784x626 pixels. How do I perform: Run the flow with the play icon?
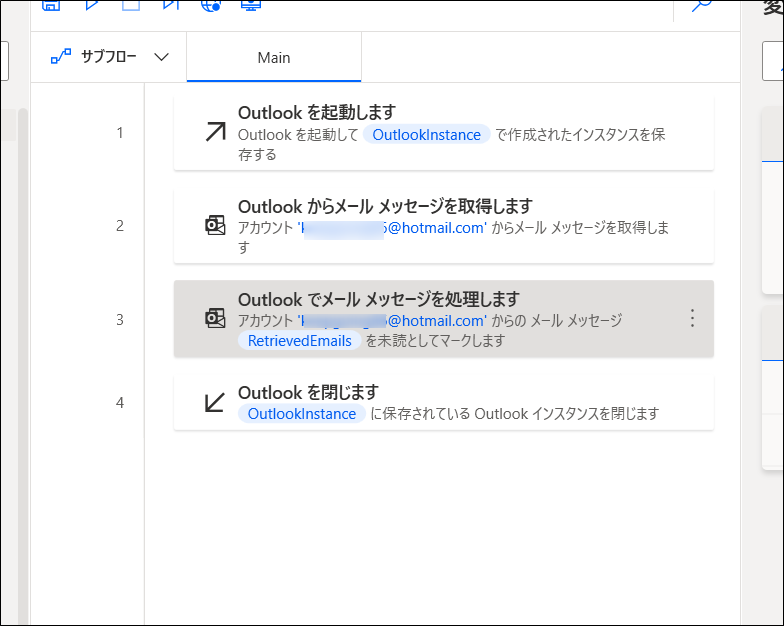coord(92,5)
